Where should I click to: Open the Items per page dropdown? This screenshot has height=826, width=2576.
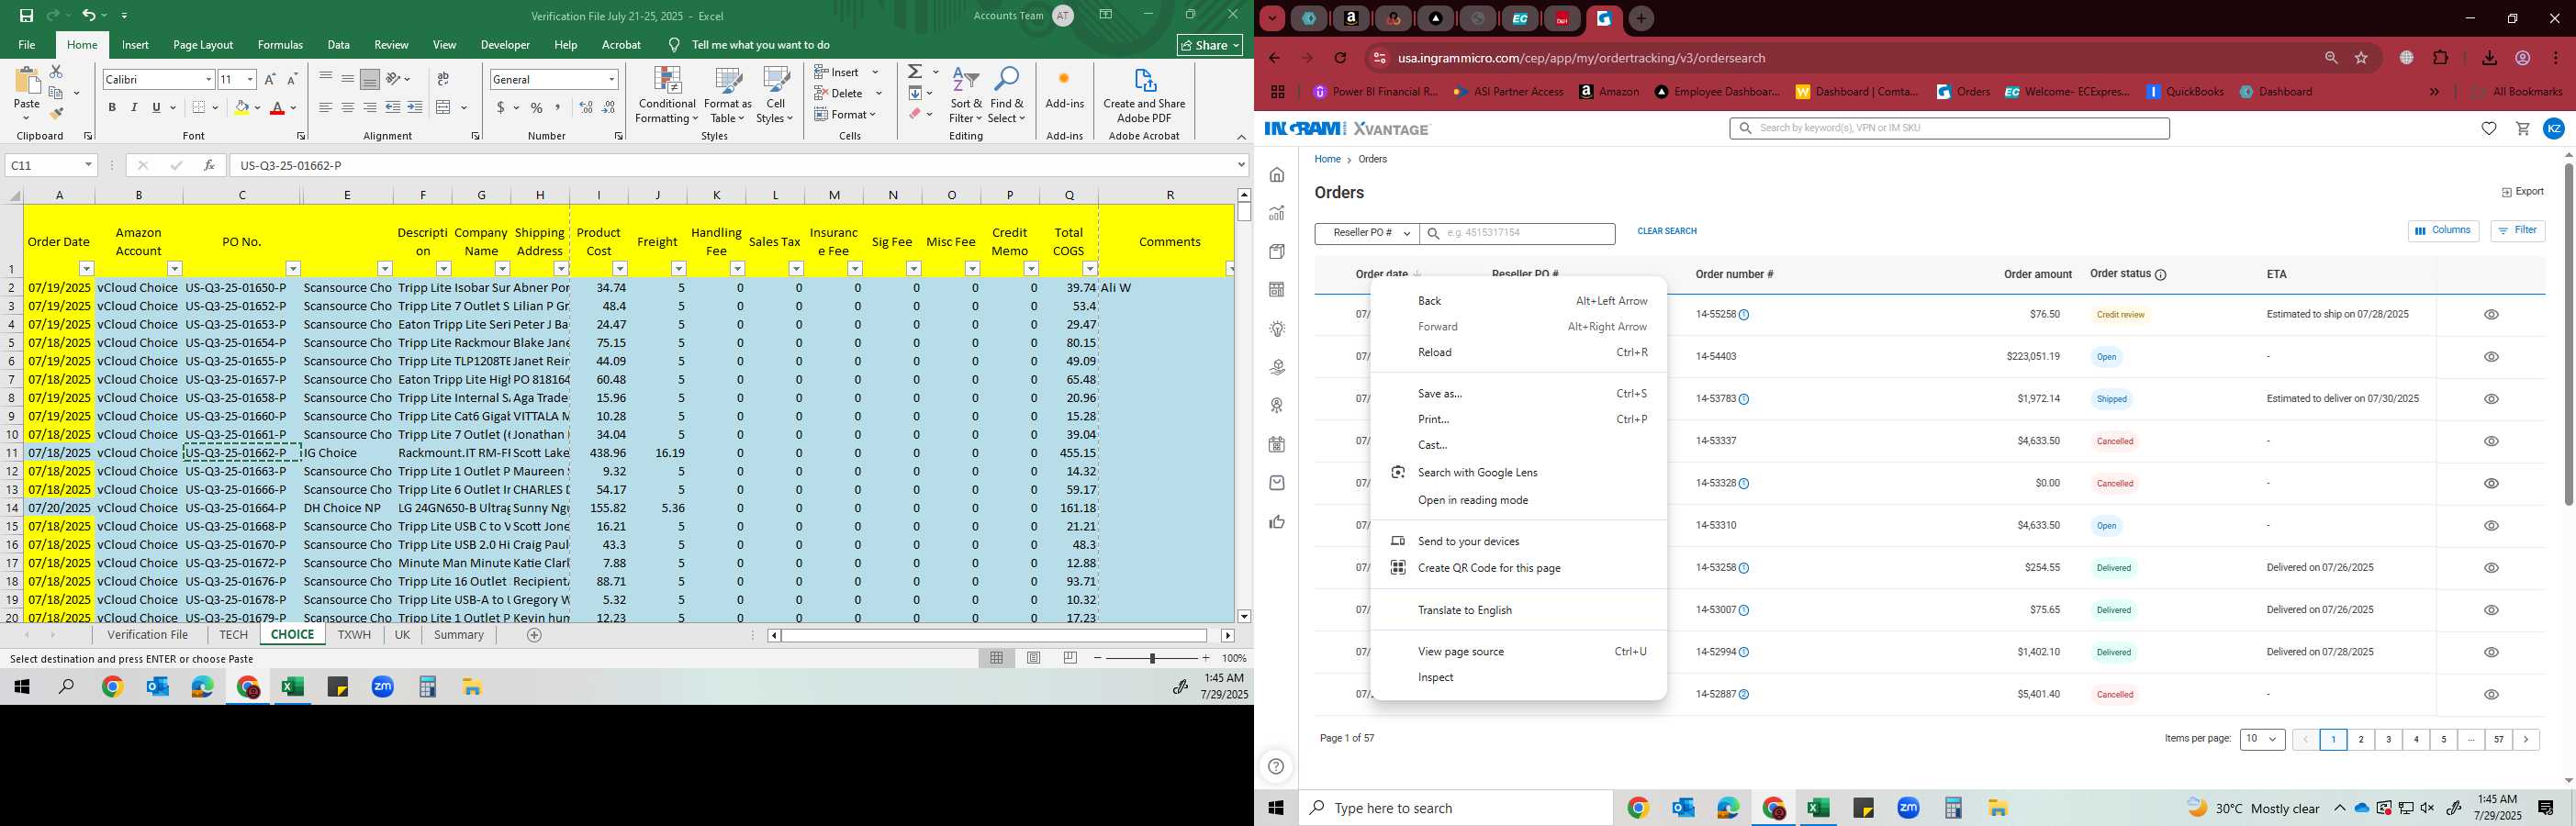pos(2262,739)
